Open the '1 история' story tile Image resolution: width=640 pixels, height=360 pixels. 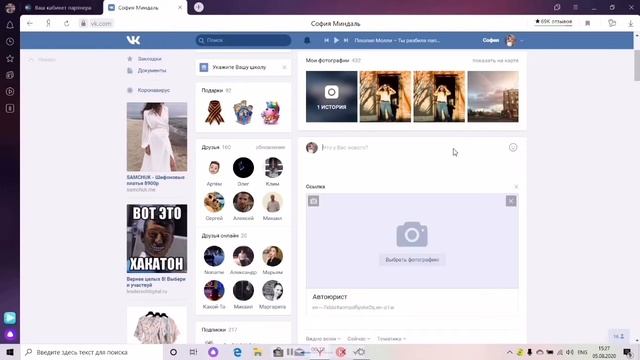(331, 96)
